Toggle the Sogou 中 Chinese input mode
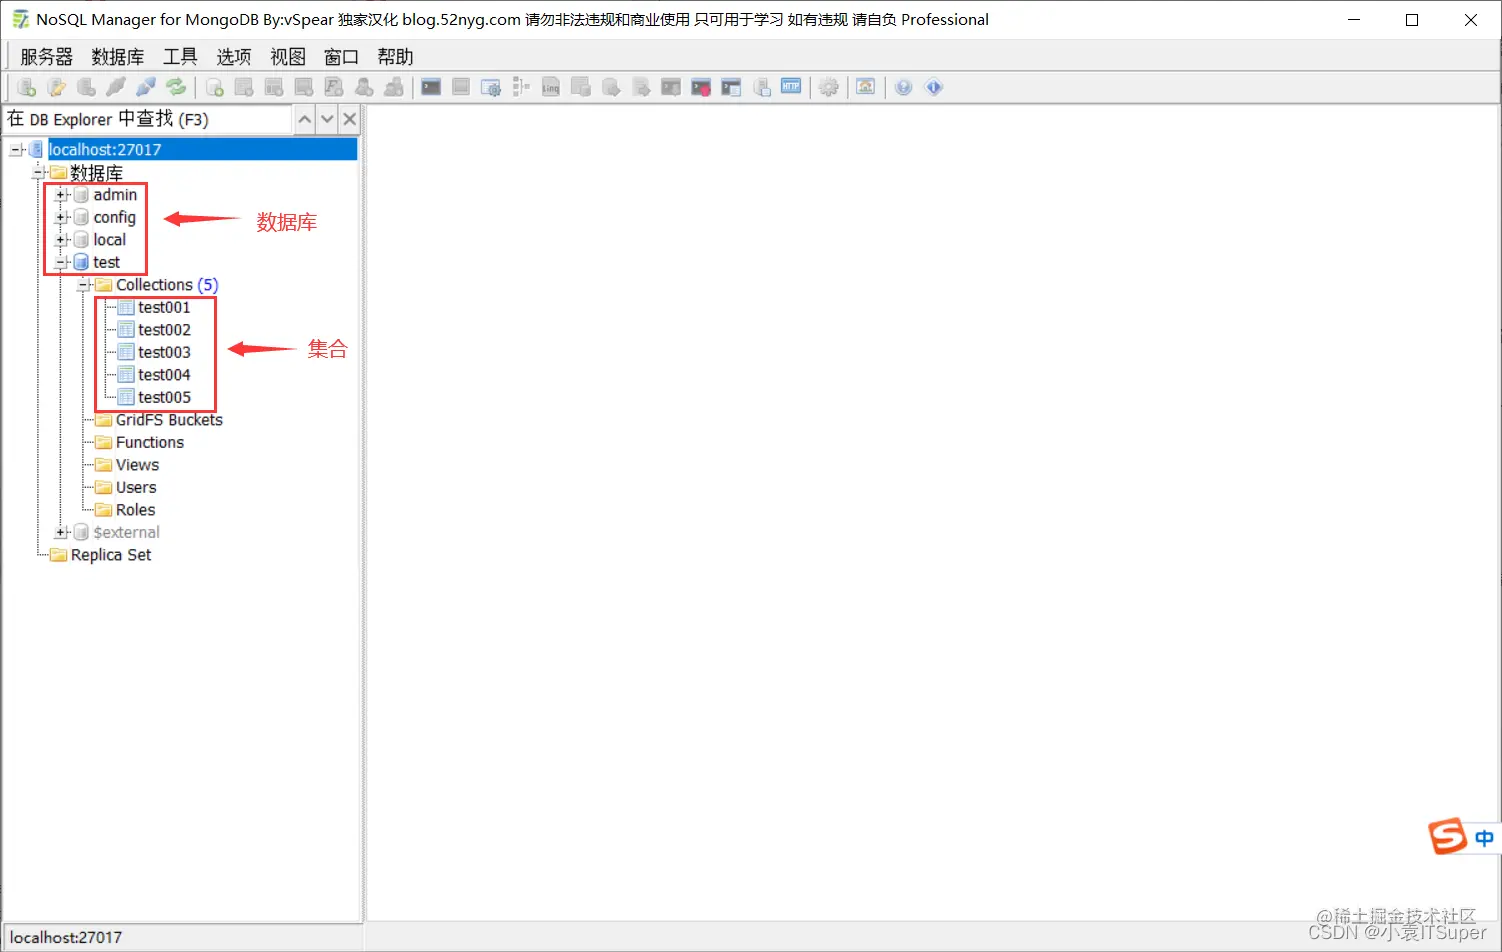Screen dimensions: 1502x952 1484,838
